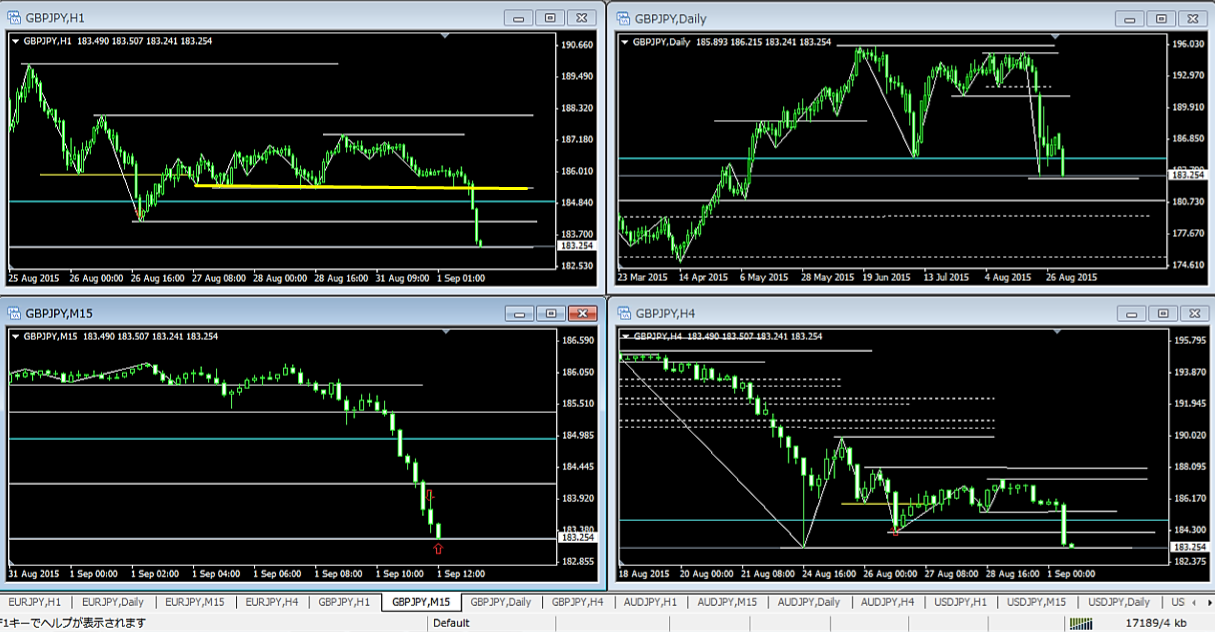
Task: Open the AUDJPY,H4 chart tab
Action: pos(885,602)
